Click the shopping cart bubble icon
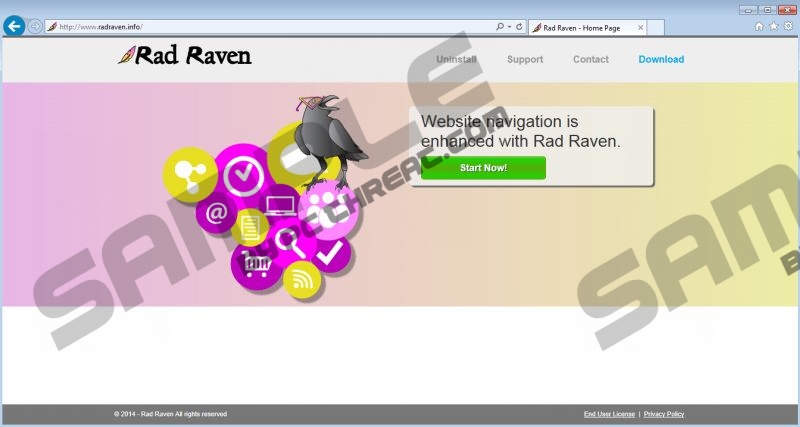 pyautogui.click(x=258, y=263)
